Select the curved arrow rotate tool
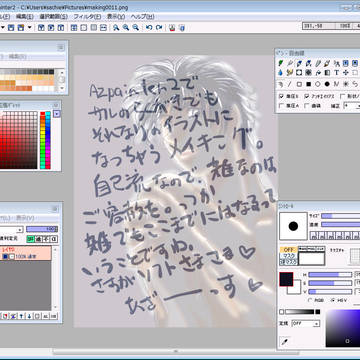 pos(318,72)
